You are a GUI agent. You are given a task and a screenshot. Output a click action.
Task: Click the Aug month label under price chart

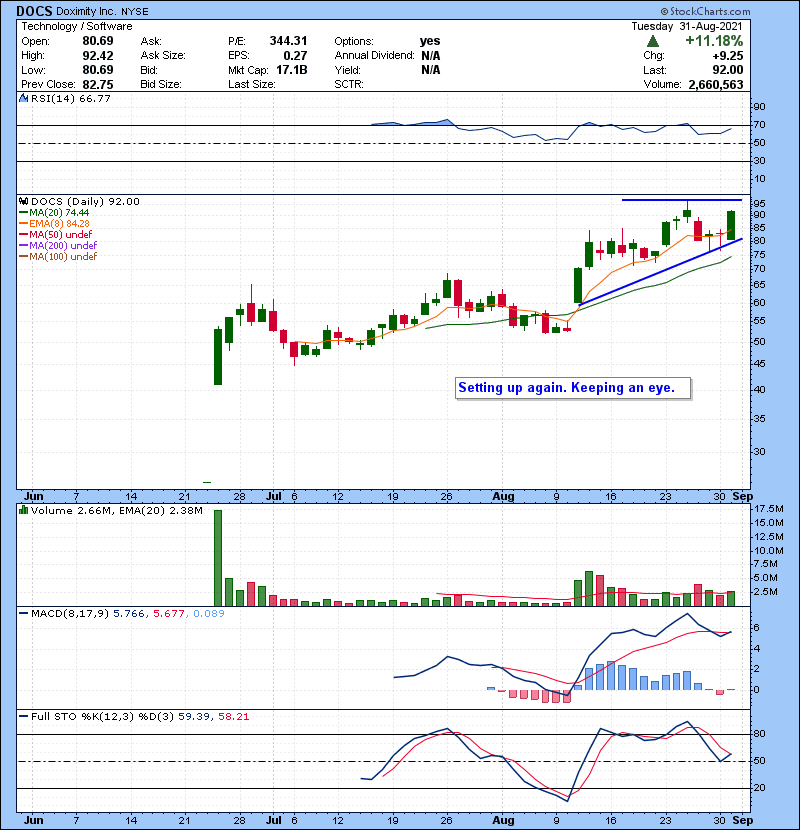503,497
